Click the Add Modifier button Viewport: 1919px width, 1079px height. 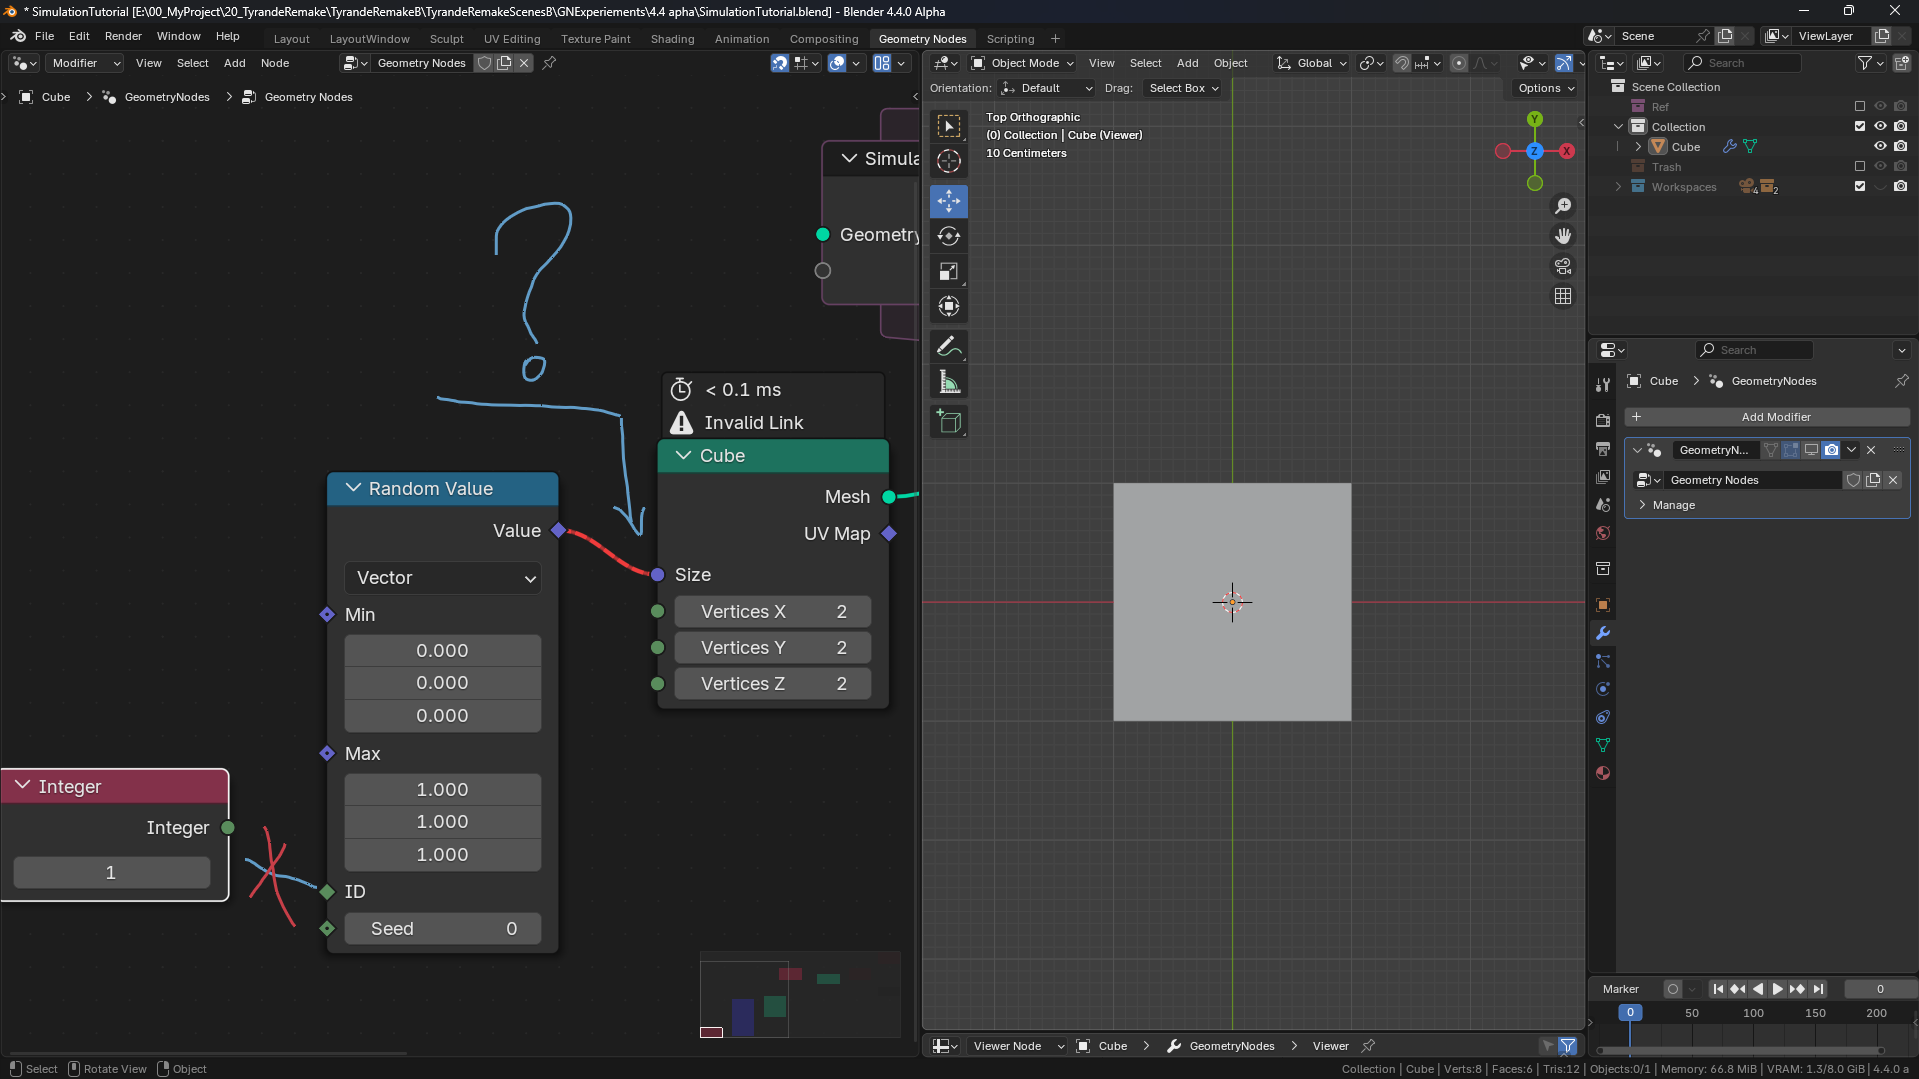click(1767, 417)
